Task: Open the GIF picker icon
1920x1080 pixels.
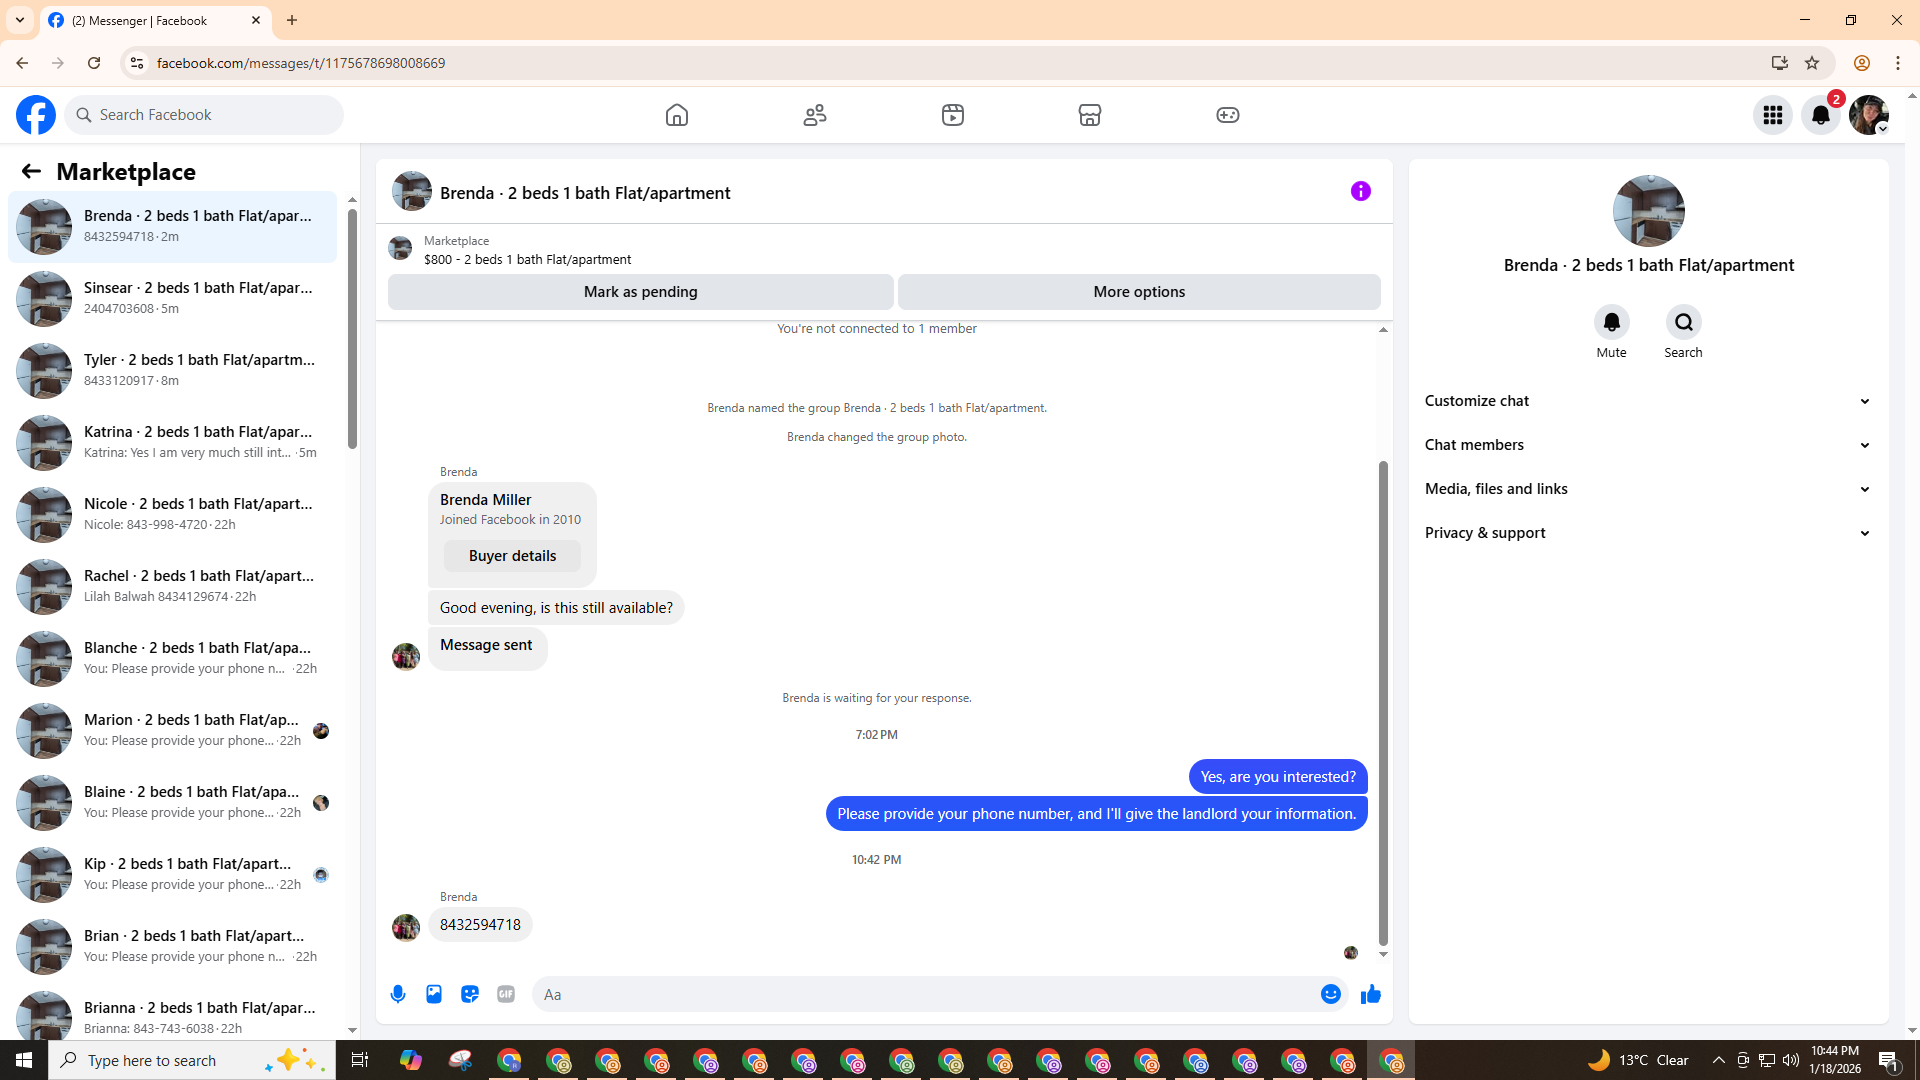Action: pyautogui.click(x=506, y=994)
